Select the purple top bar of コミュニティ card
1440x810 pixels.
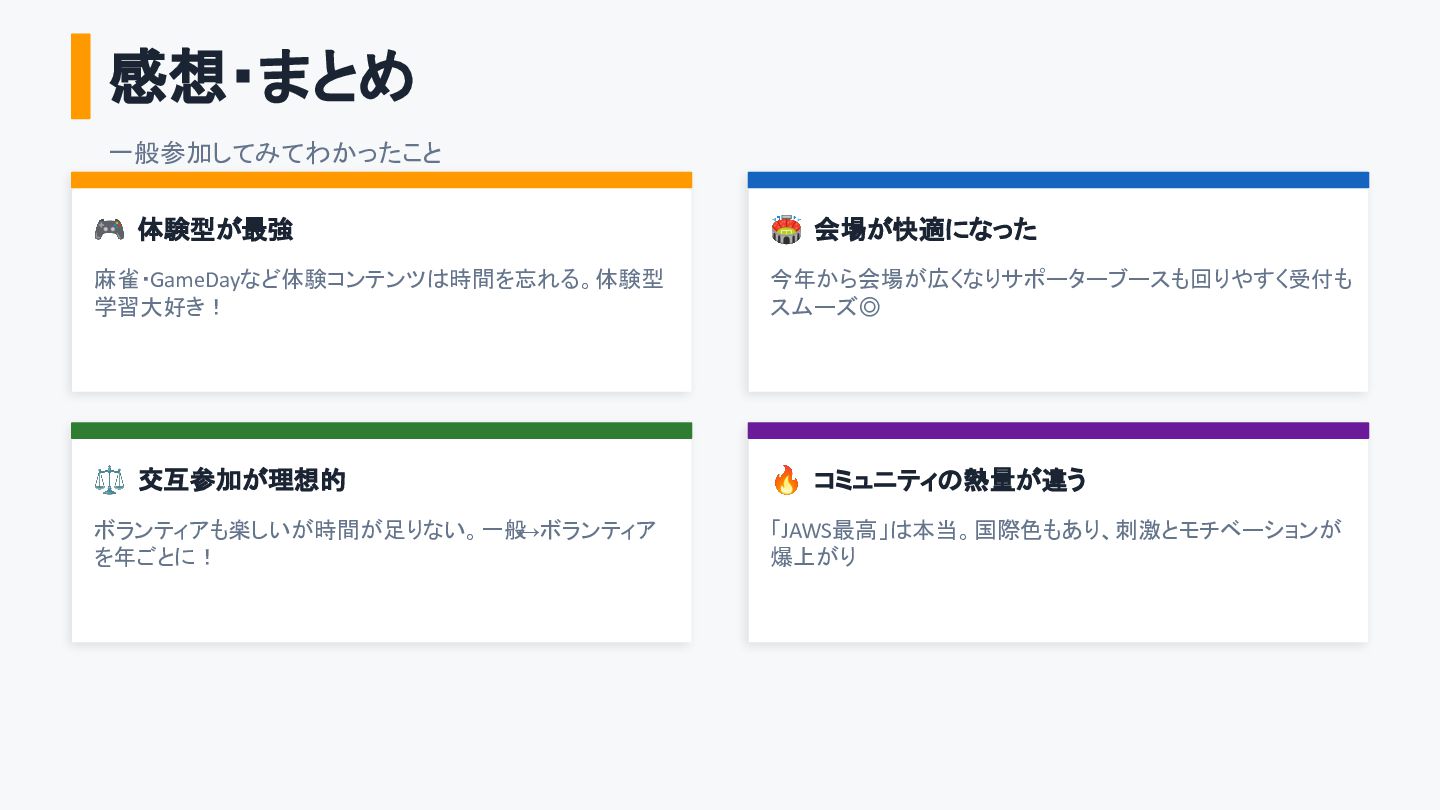pyautogui.click(x=1058, y=431)
